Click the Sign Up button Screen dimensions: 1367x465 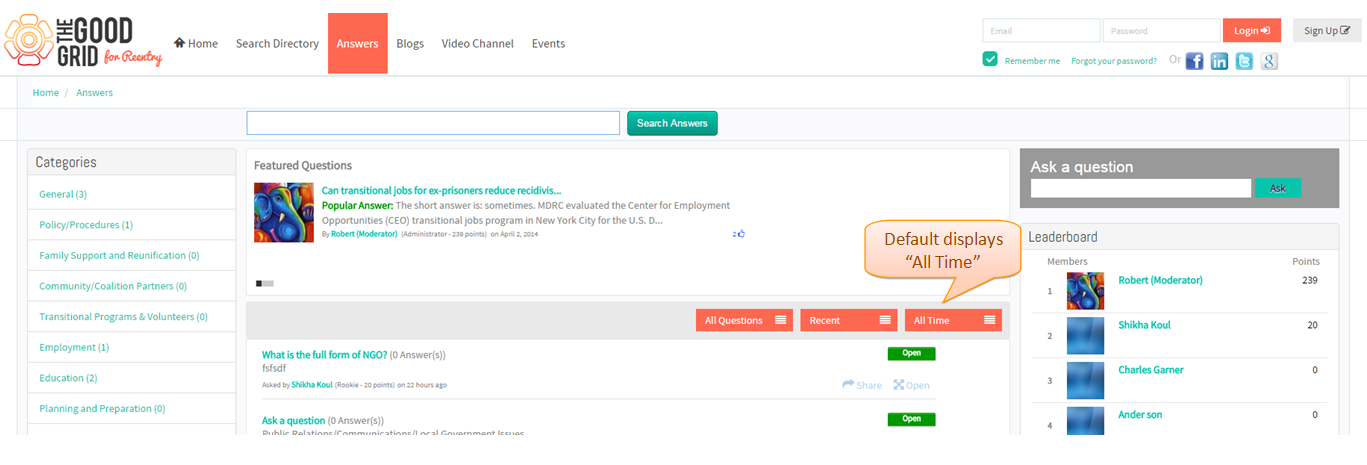[x=1327, y=31]
